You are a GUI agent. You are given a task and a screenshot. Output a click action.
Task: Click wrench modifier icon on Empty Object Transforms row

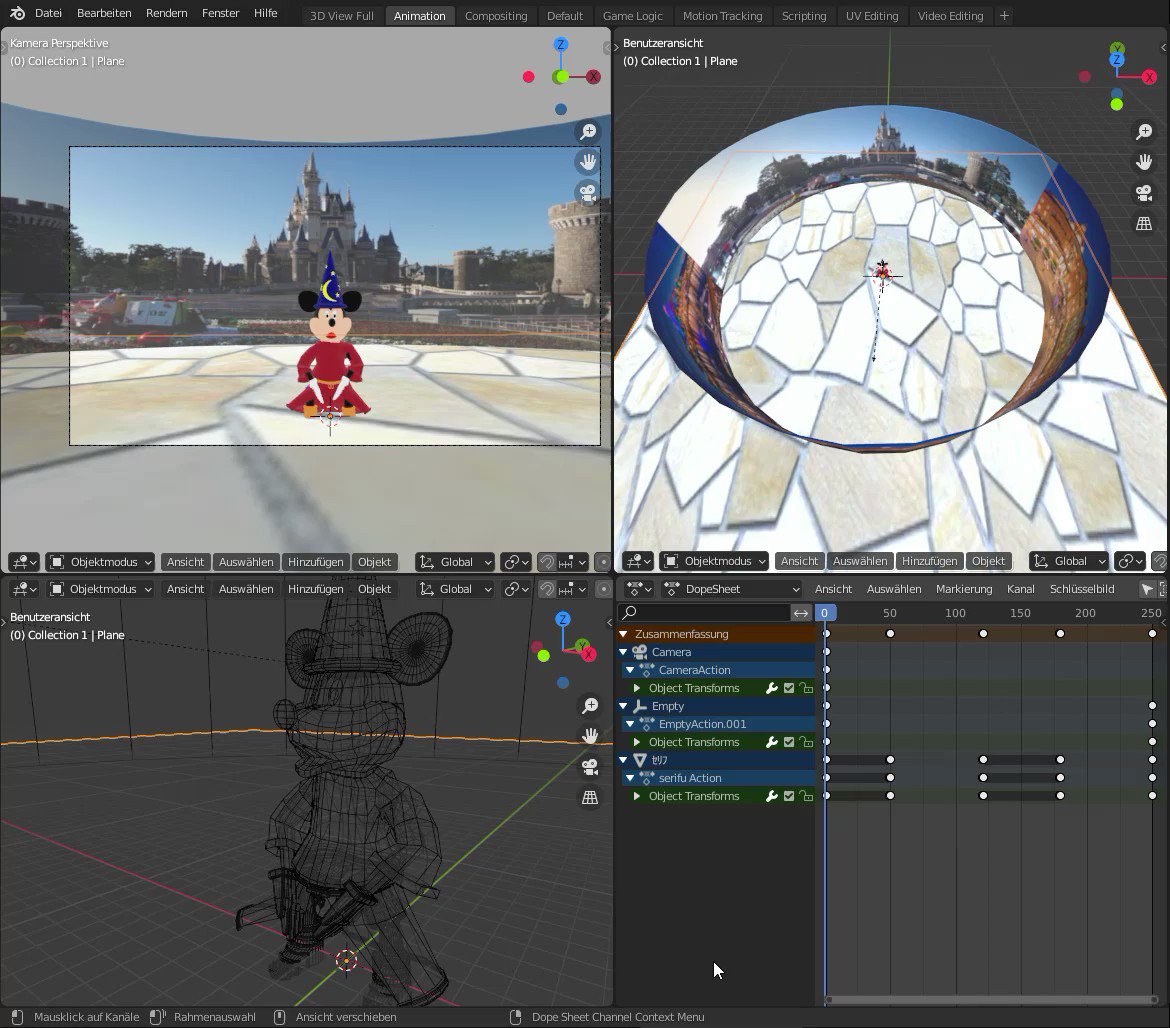coord(772,742)
